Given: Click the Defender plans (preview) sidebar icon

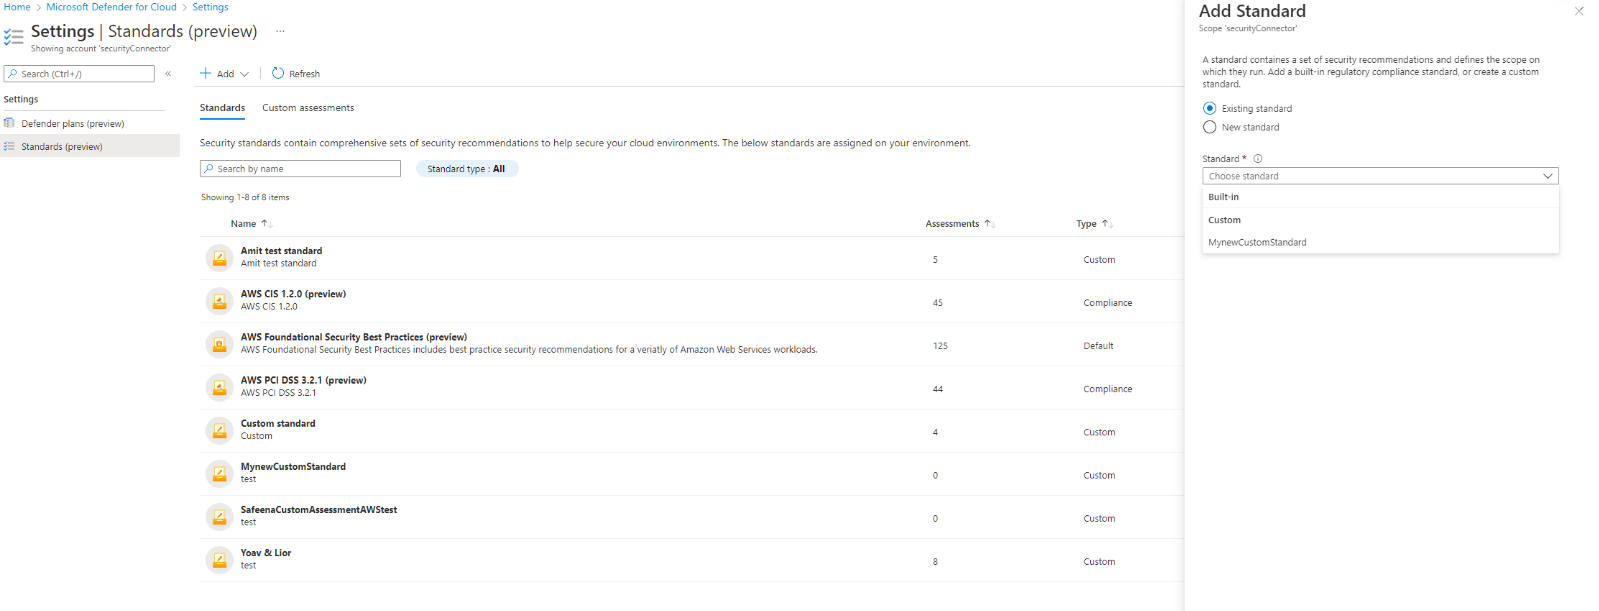Looking at the screenshot, I should pyautogui.click(x=9, y=123).
